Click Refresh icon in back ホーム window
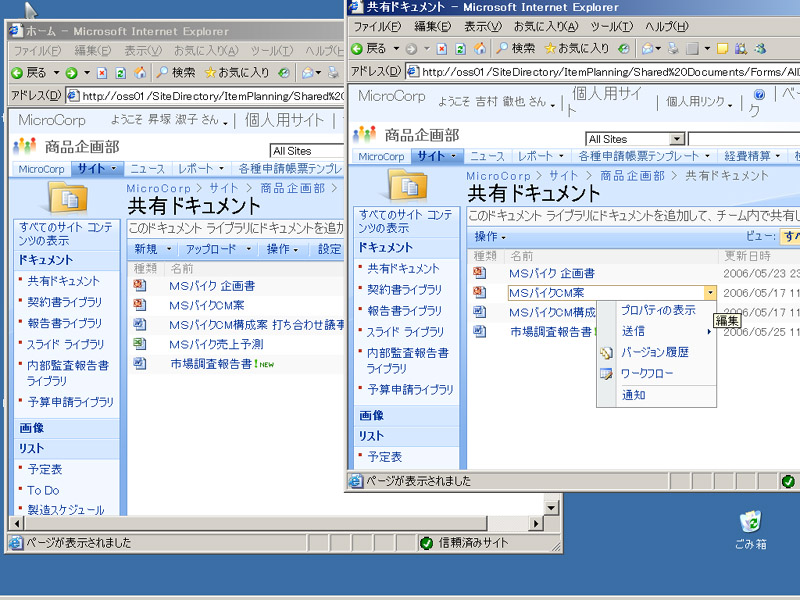The image size is (800, 600). coord(121,73)
